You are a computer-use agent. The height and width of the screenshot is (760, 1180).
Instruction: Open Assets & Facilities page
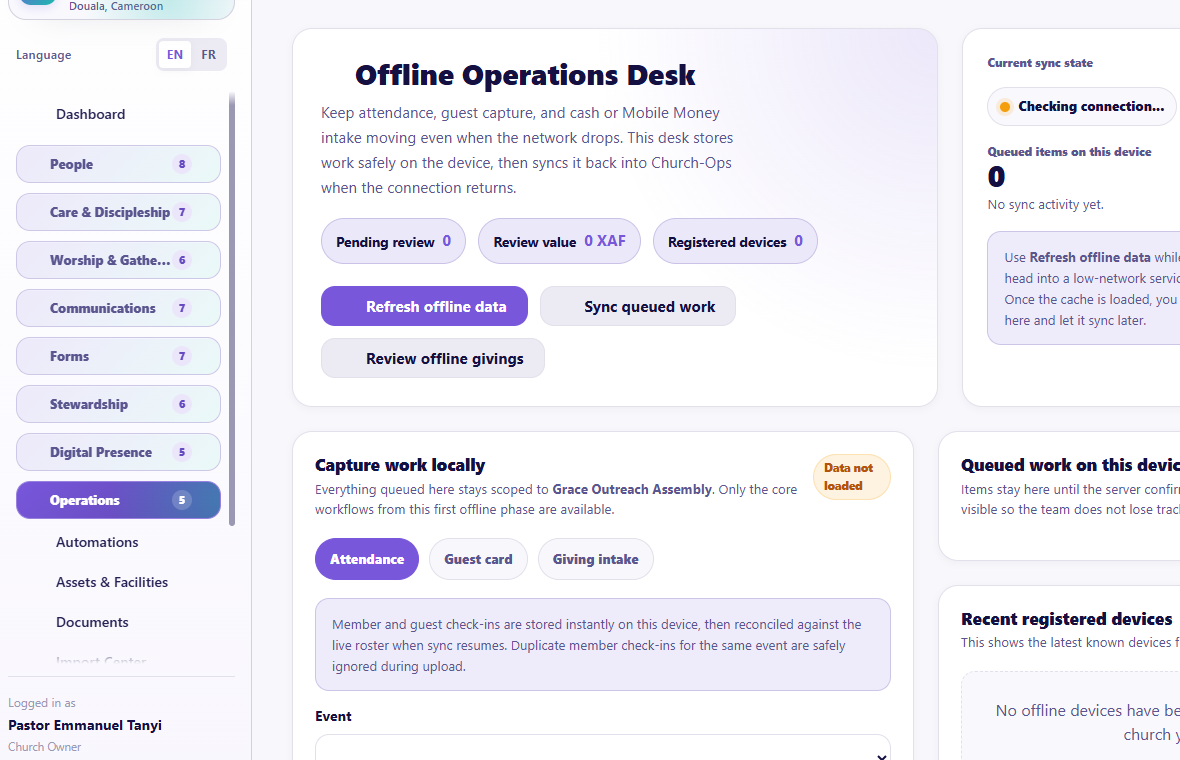pyautogui.click(x=111, y=582)
